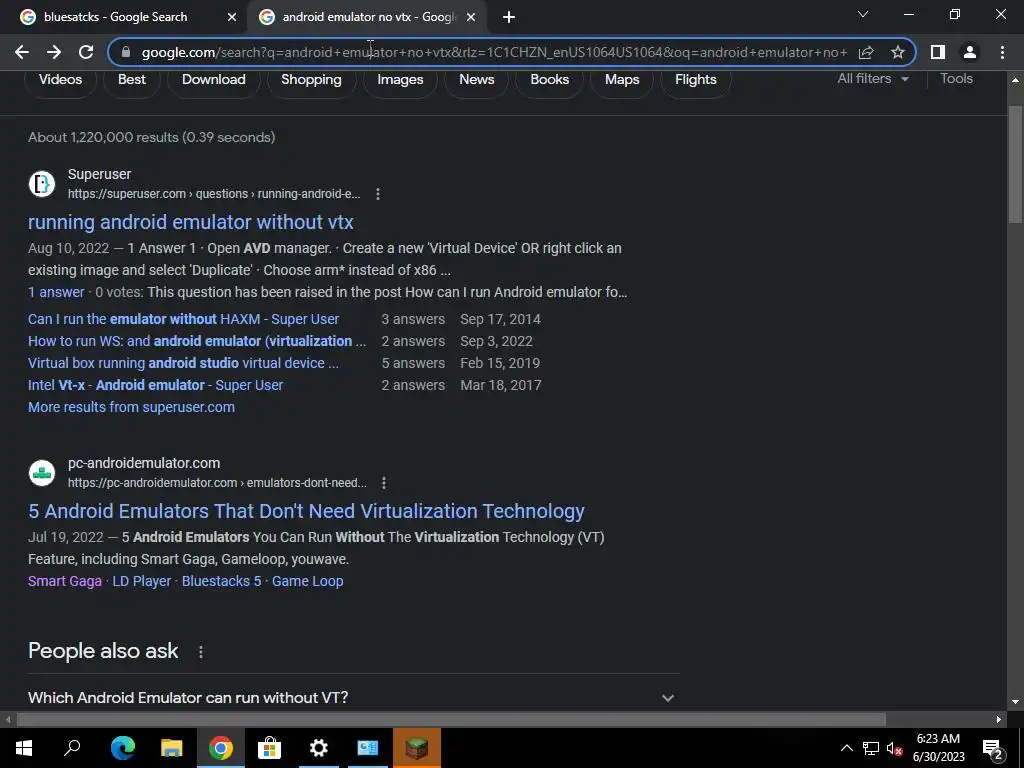
Task: Open the All filters dropdown
Action: (x=872, y=79)
